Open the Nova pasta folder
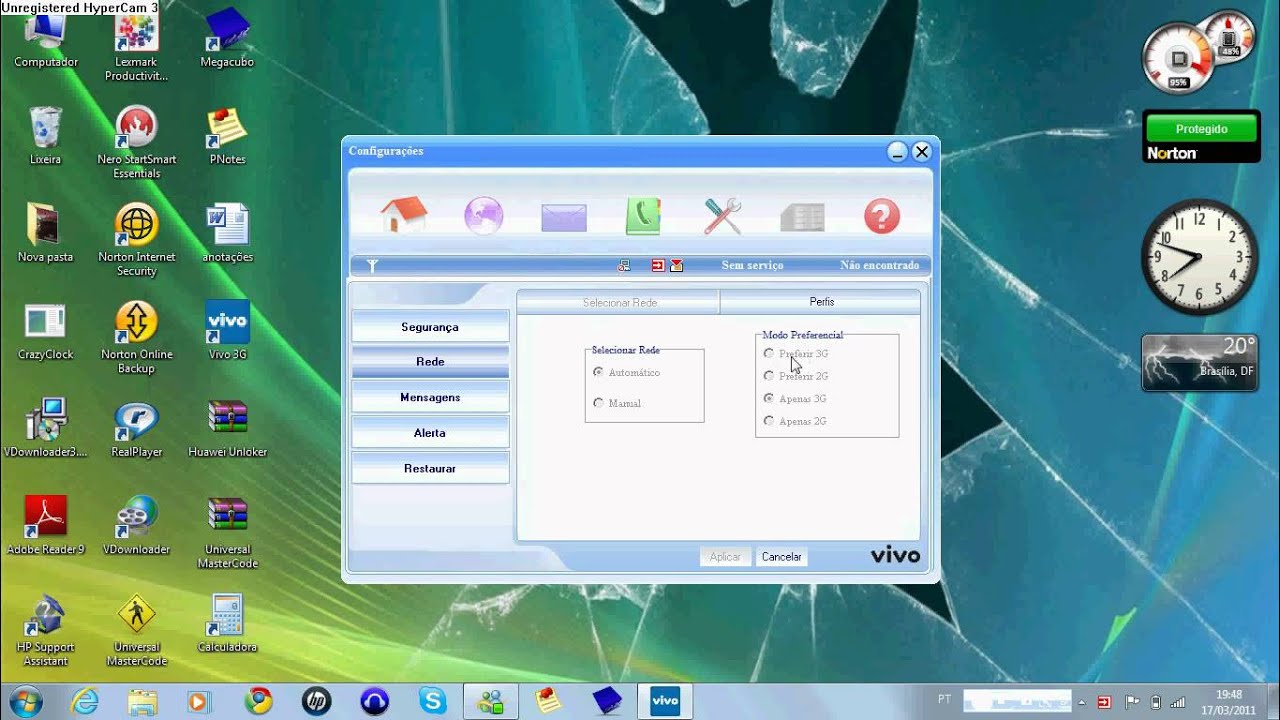1280x720 pixels. [x=46, y=233]
